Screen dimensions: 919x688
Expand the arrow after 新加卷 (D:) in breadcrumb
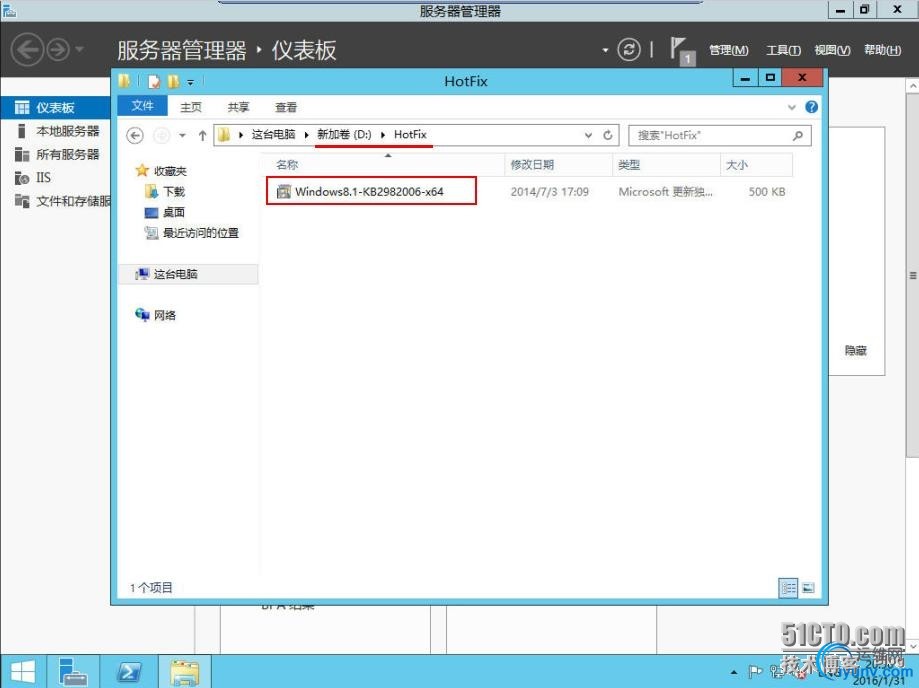[383, 135]
